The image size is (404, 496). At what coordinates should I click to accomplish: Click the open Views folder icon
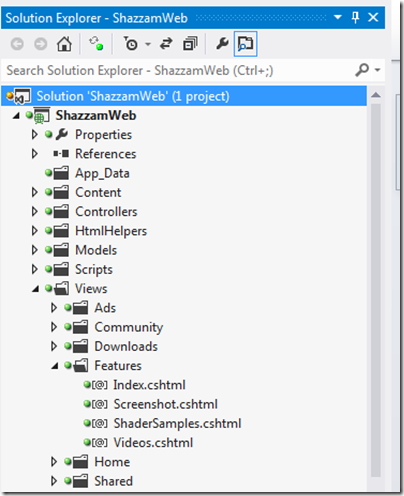(61, 289)
